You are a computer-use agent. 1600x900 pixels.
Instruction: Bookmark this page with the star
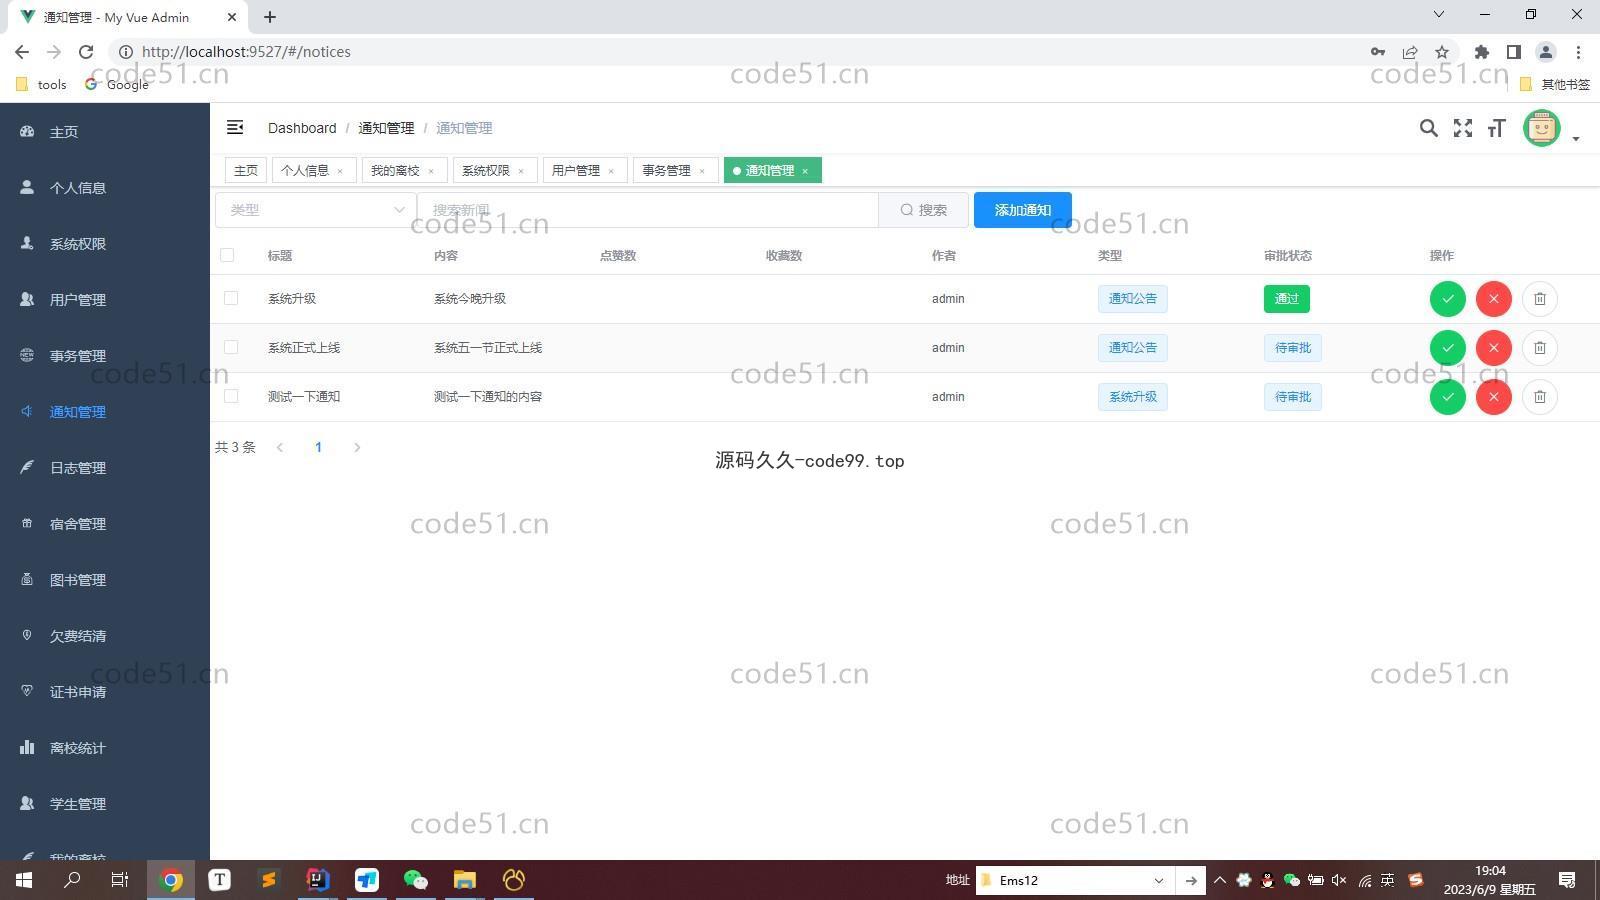pos(1442,52)
